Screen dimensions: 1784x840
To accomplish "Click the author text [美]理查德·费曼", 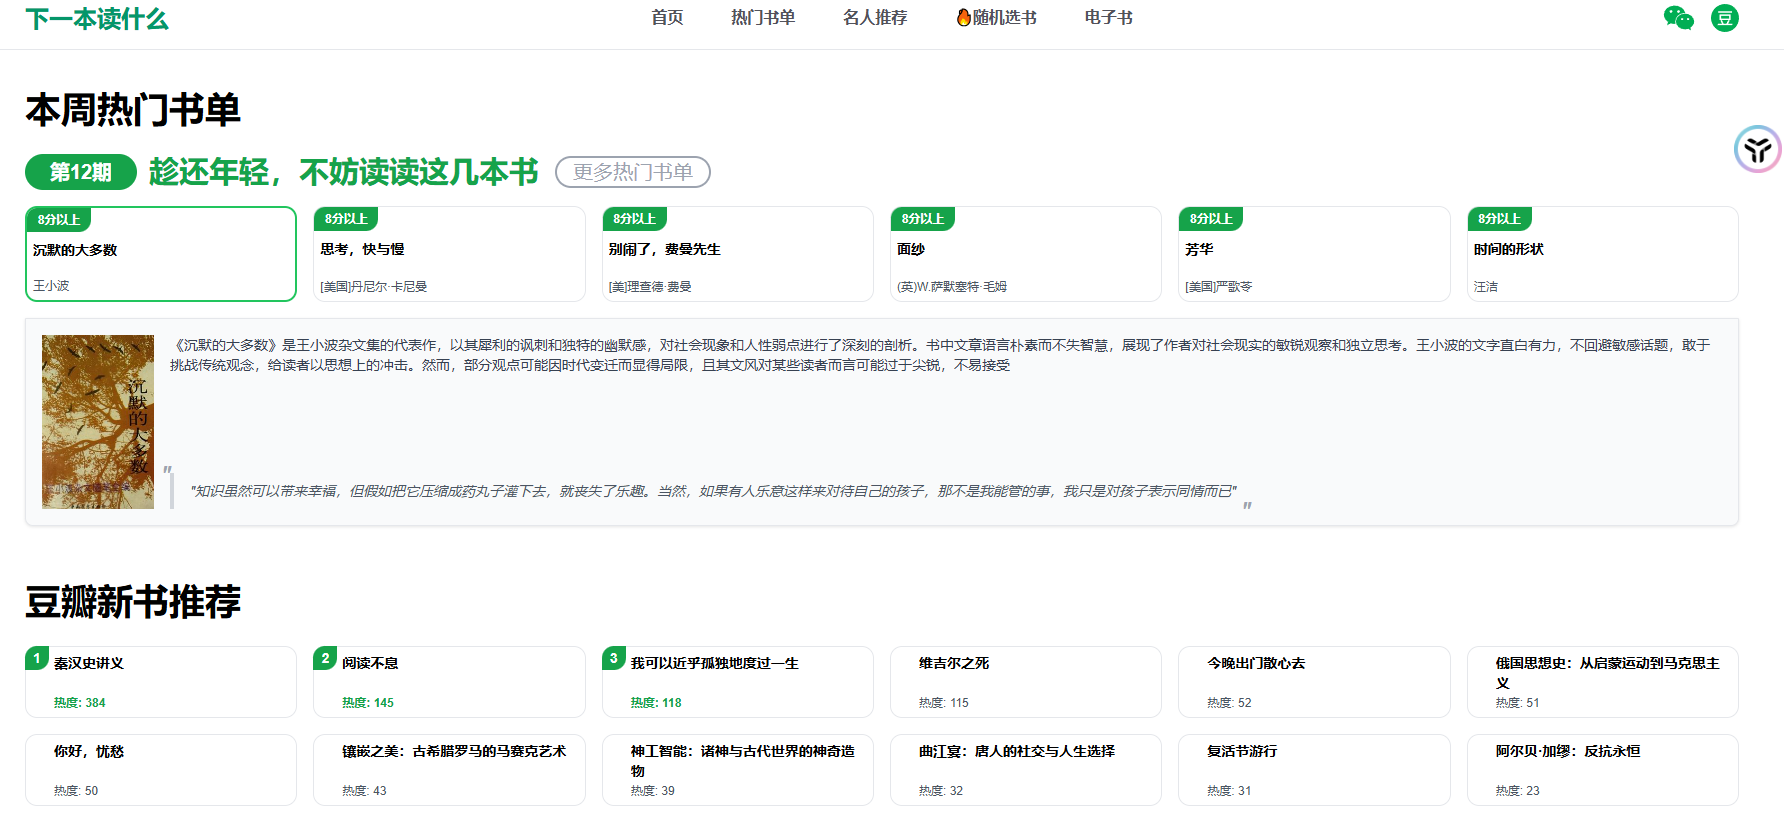I will point(650,287).
